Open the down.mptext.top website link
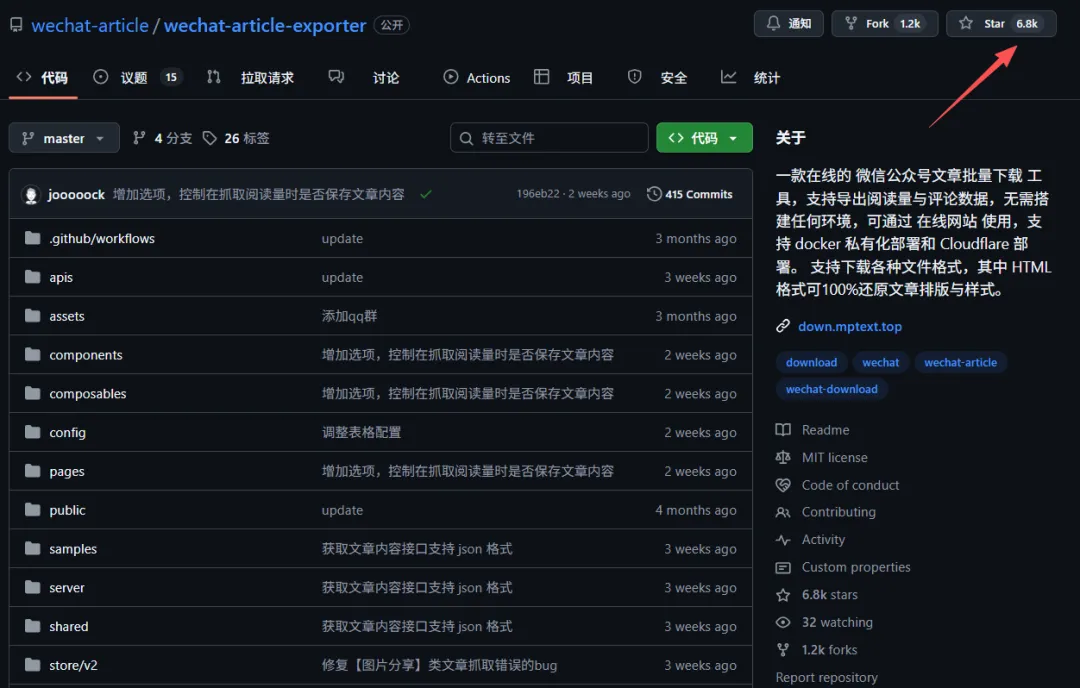Viewport: 1080px width, 688px height. point(849,326)
